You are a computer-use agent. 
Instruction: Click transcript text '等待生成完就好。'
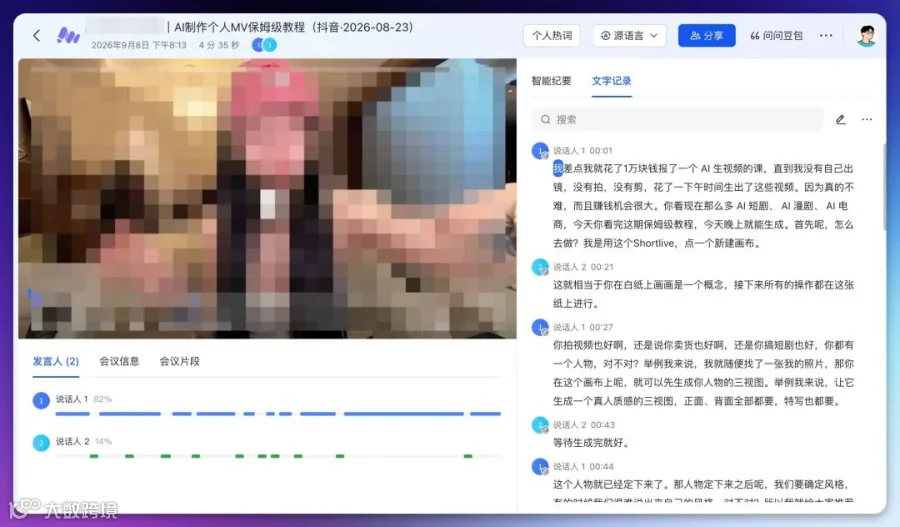pyautogui.click(x=591, y=443)
